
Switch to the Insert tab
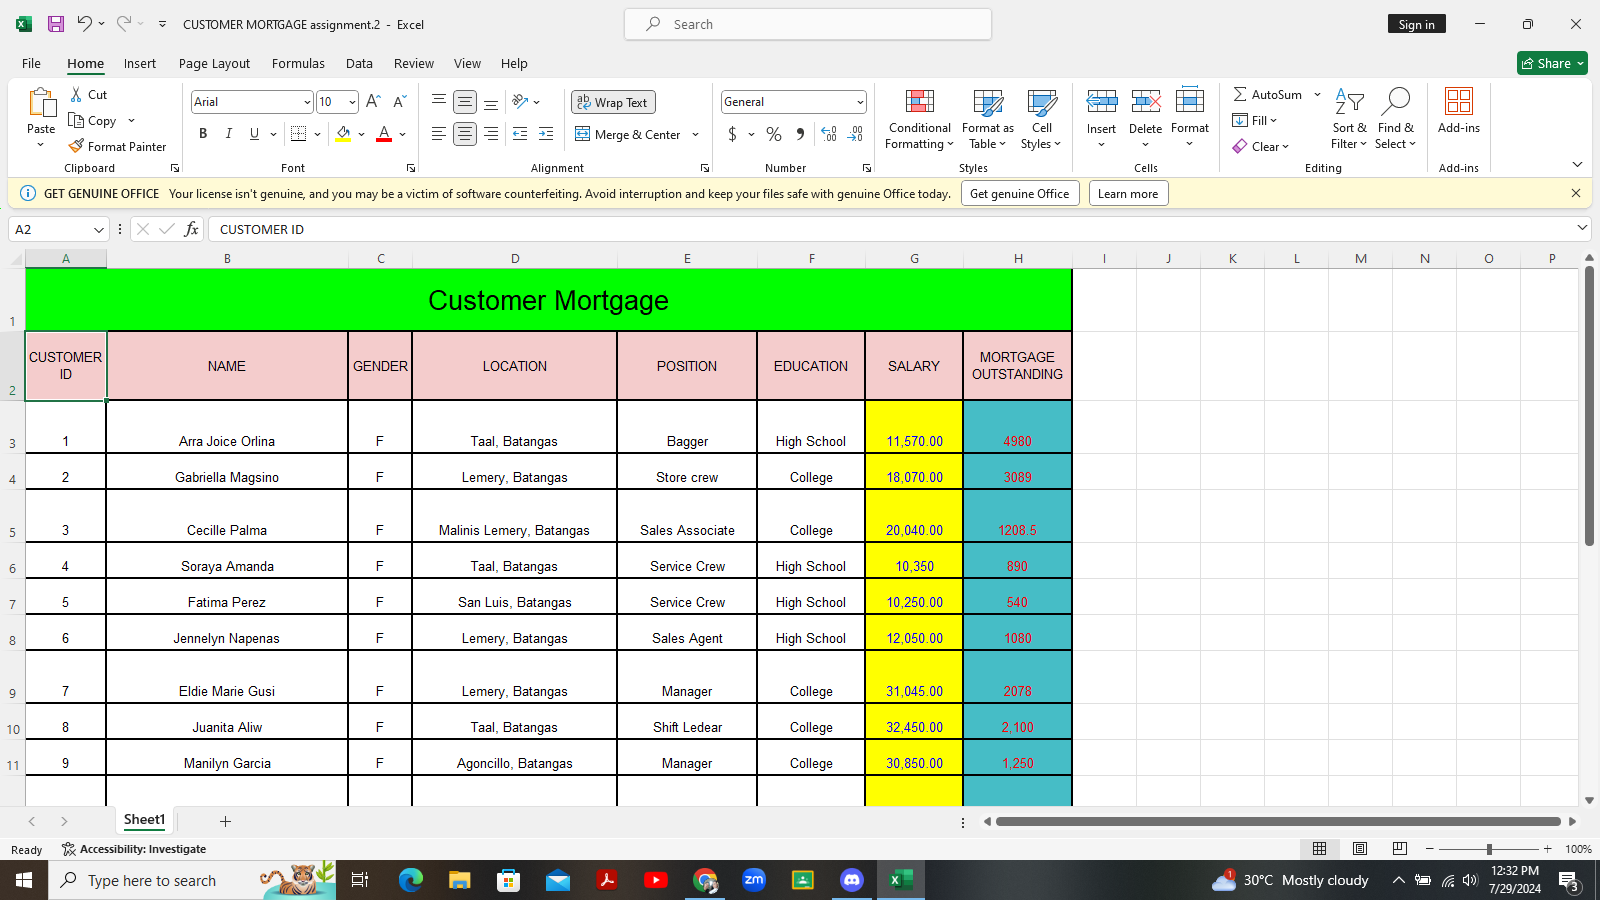[140, 63]
